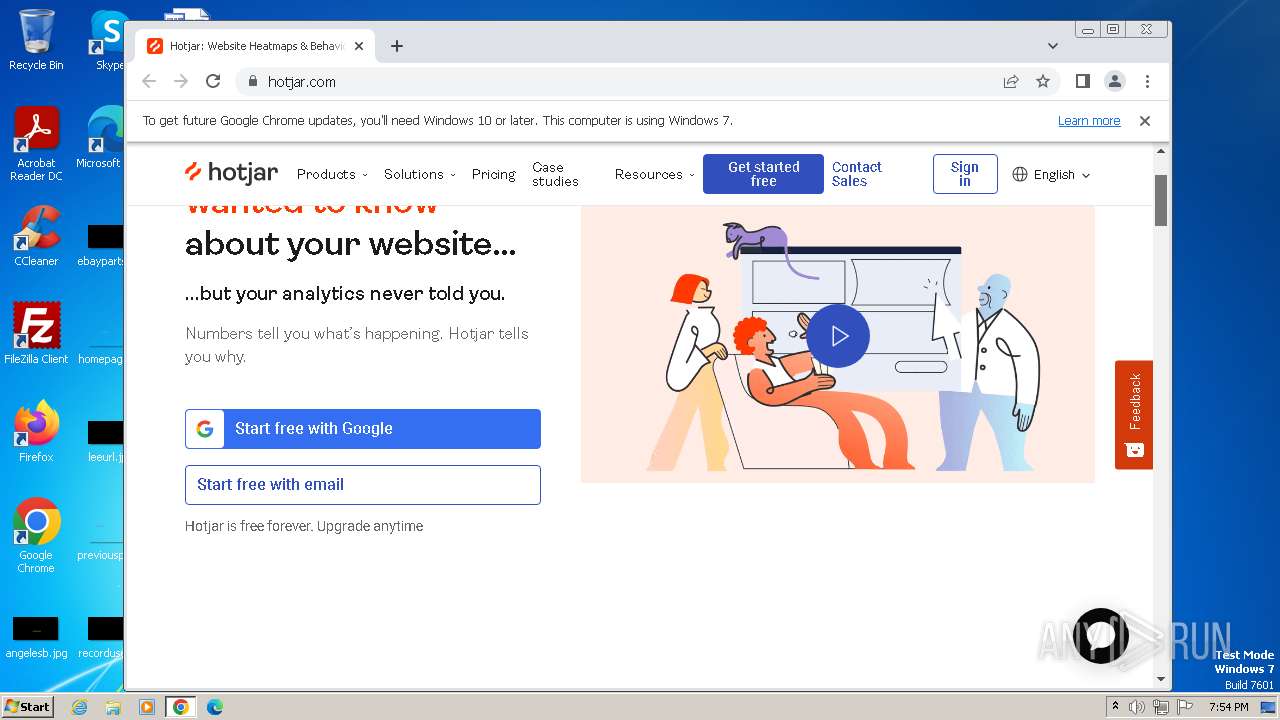The image size is (1280, 720).
Task: Open the Recycle Bin desktop icon
Action: coord(36,41)
